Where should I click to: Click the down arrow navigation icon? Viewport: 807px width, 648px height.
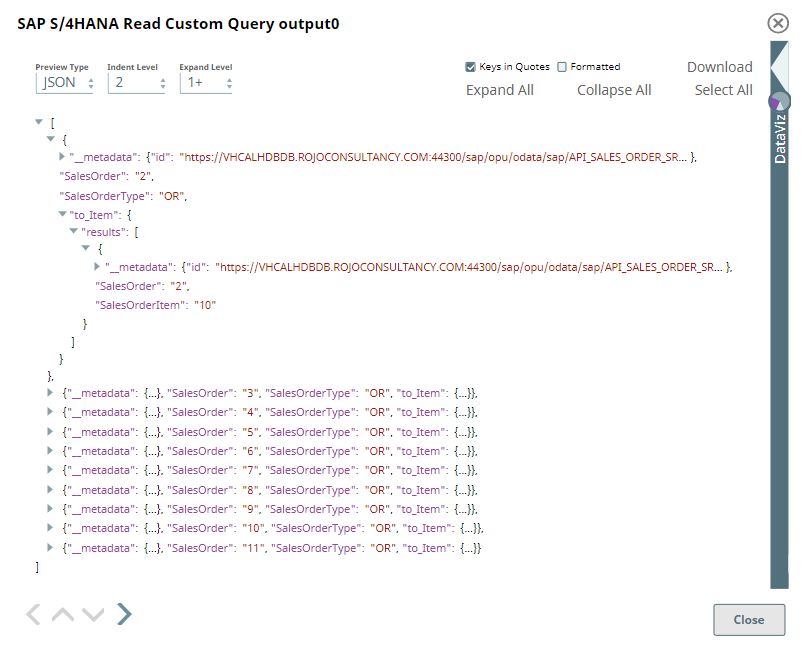[93, 615]
